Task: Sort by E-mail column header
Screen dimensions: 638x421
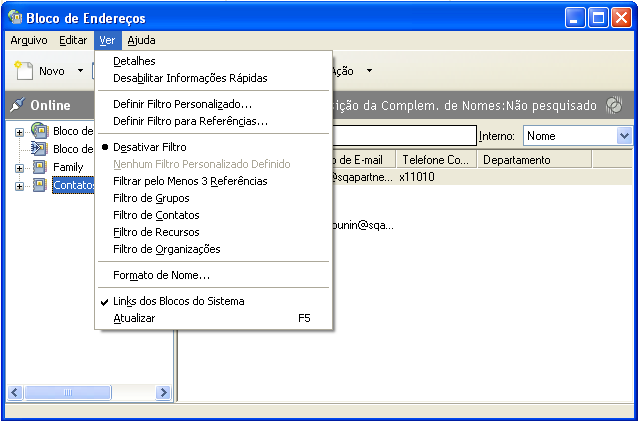Action: (x=364, y=160)
